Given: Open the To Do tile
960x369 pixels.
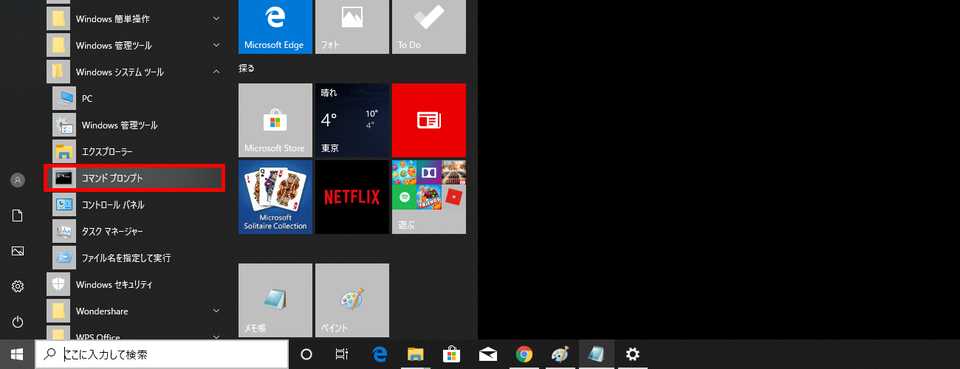Looking at the screenshot, I should tap(429, 26).
